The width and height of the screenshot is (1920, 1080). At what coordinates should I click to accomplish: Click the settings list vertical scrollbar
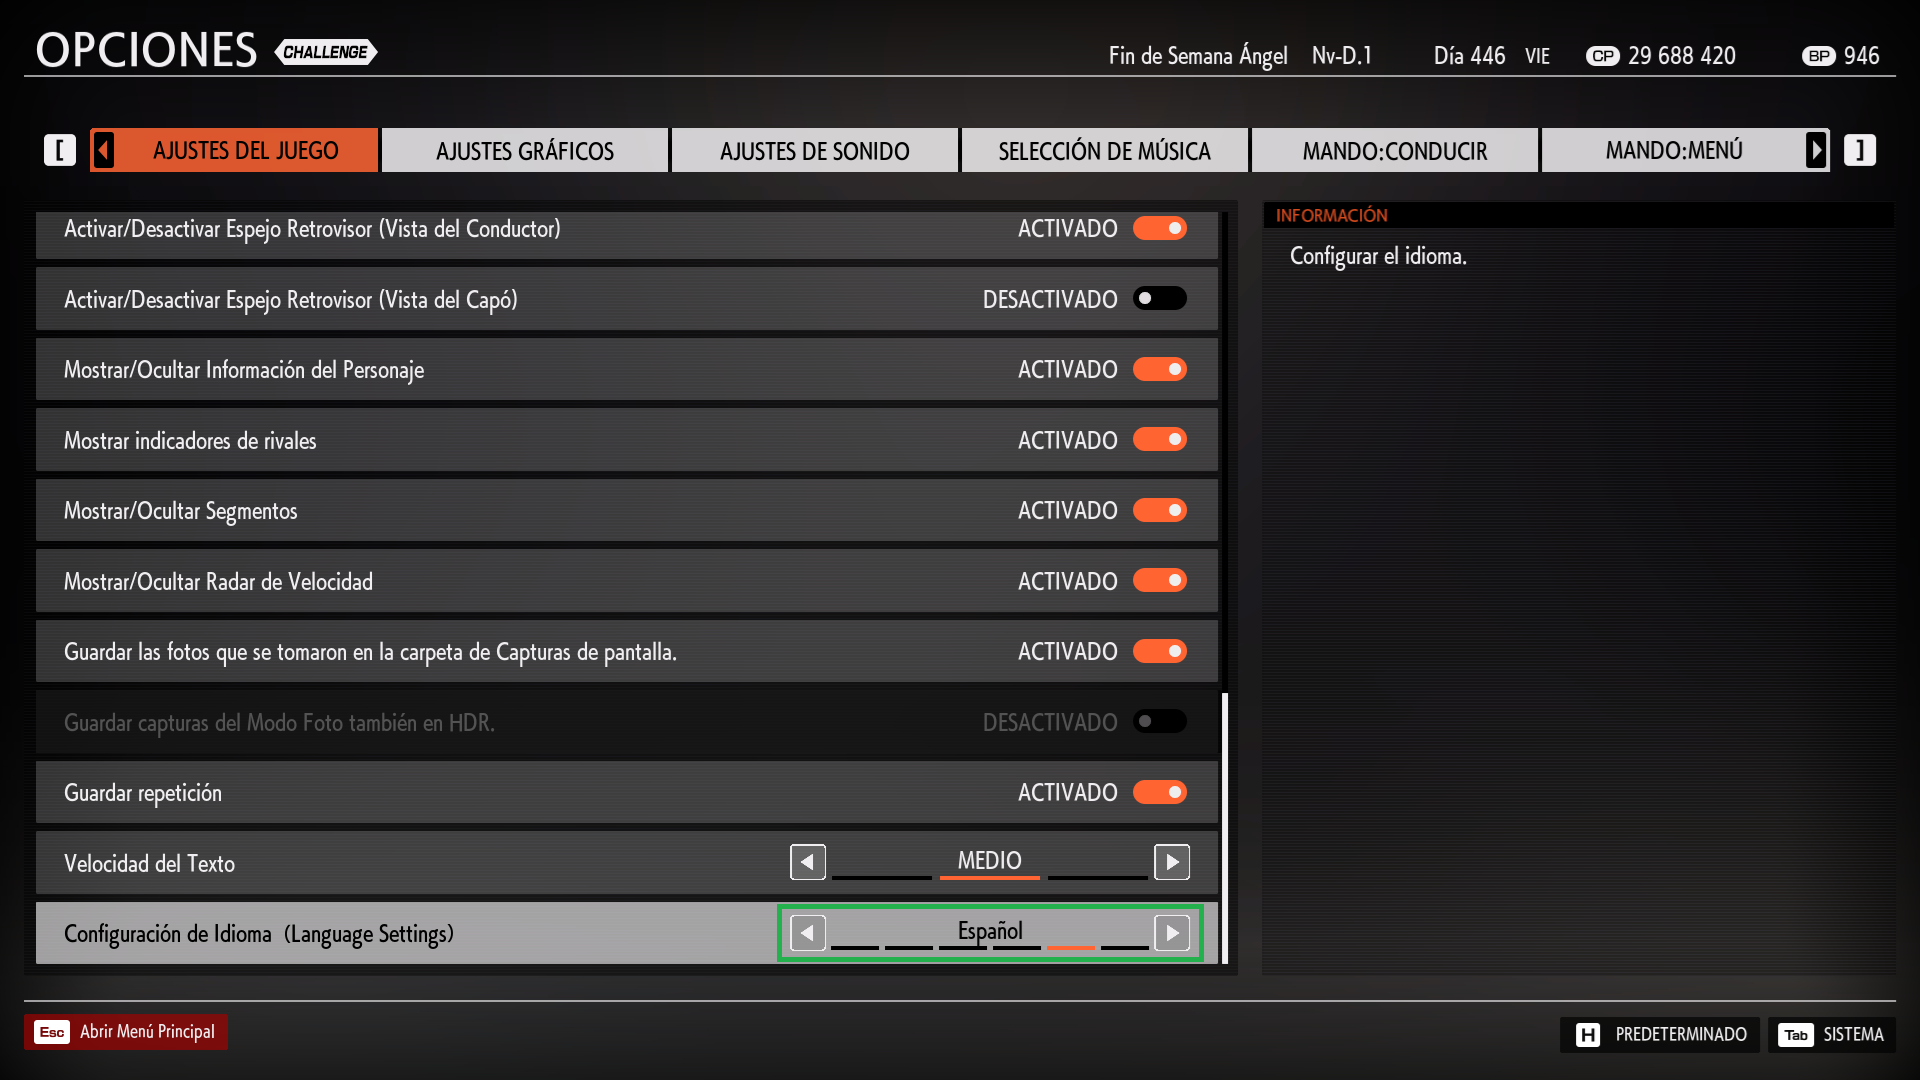1225,828
